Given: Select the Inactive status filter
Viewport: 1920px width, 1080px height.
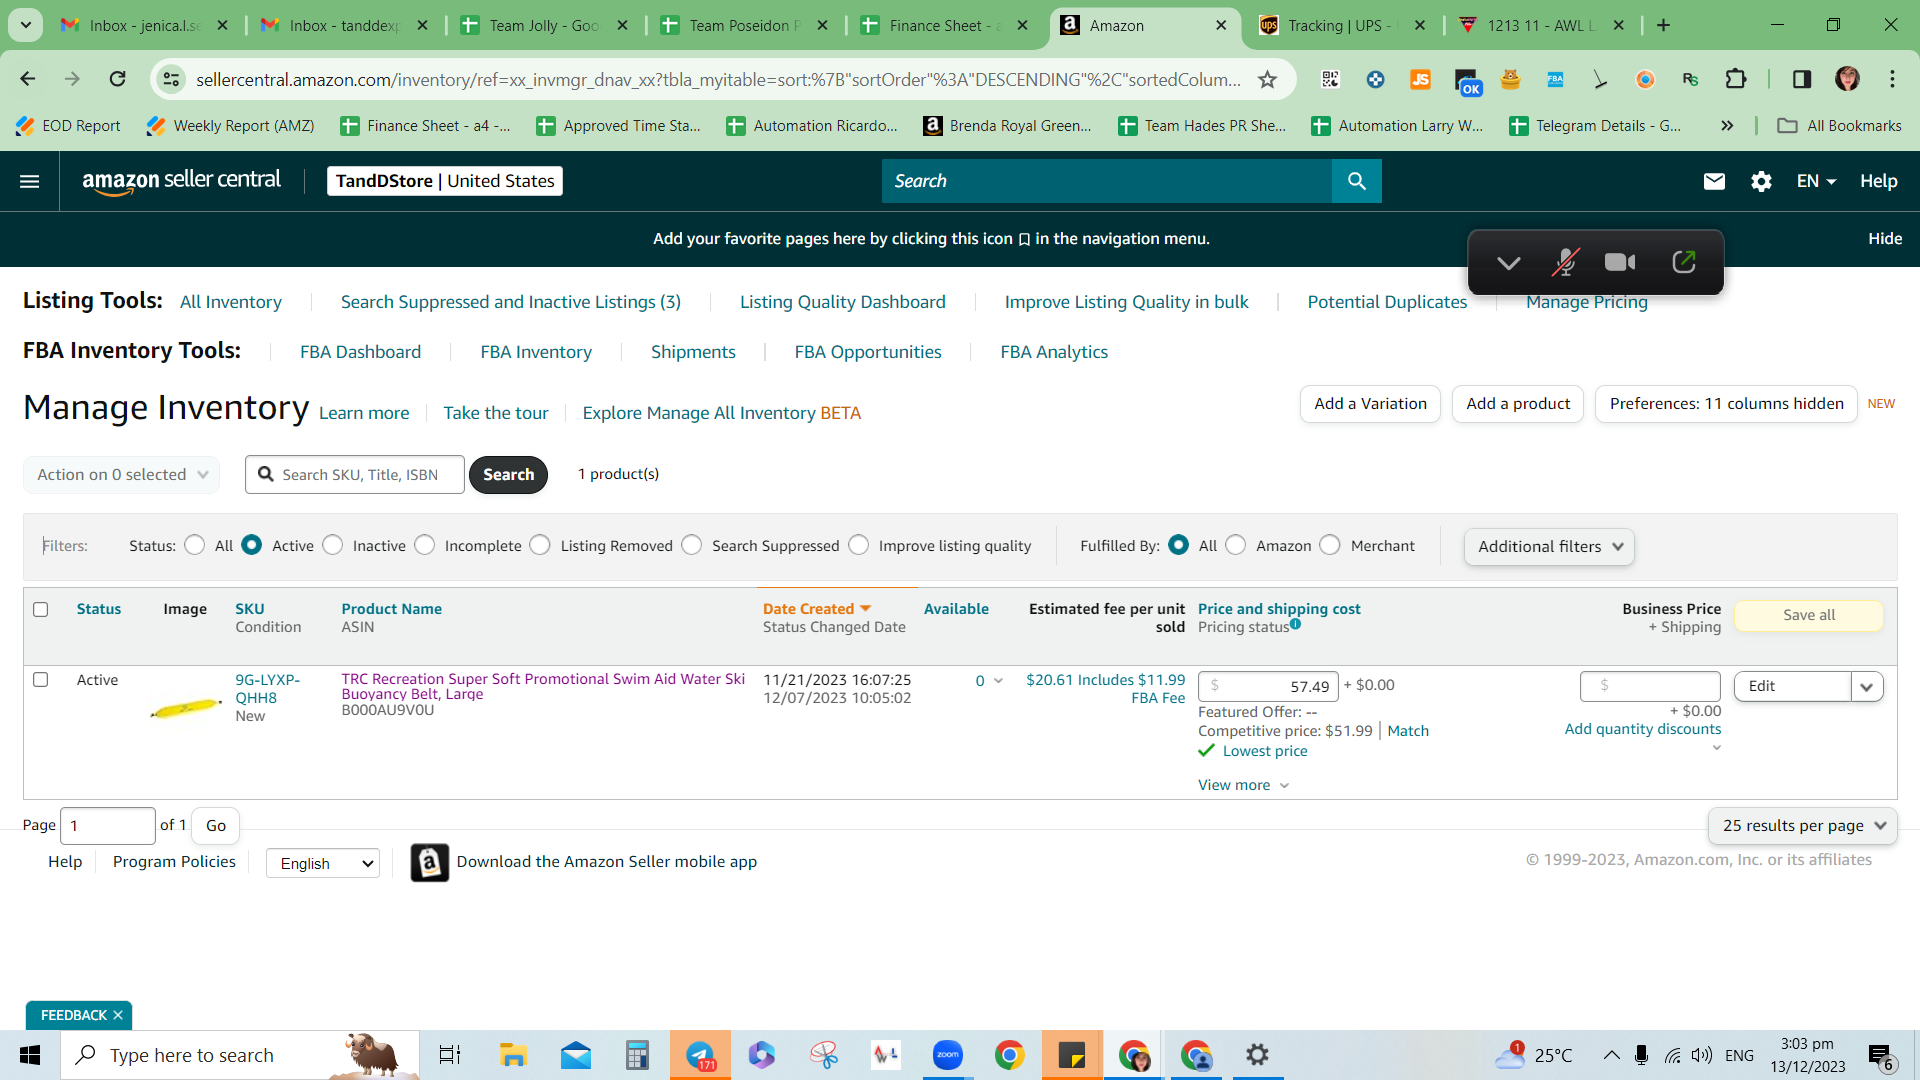Looking at the screenshot, I should coord(333,545).
